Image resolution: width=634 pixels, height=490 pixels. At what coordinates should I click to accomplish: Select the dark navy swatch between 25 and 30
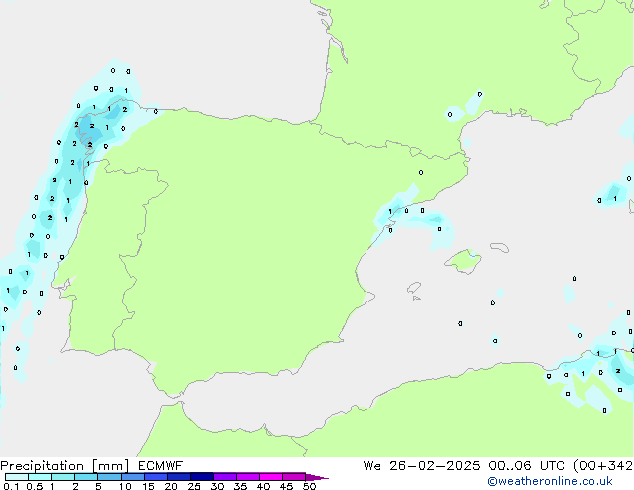203,477
